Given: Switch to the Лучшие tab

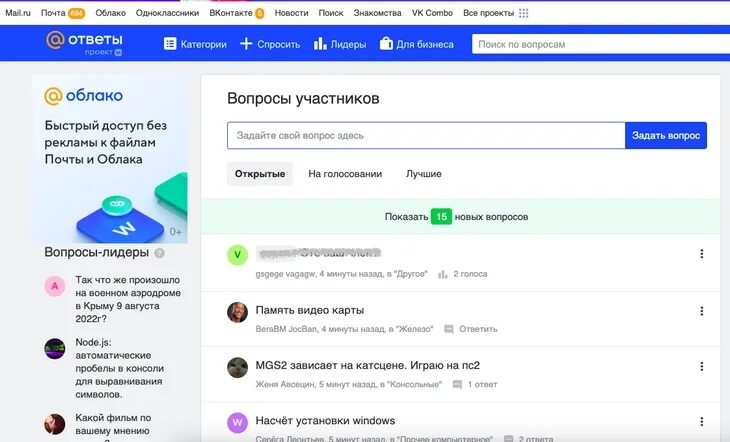Looking at the screenshot, I should pos(424,174).
